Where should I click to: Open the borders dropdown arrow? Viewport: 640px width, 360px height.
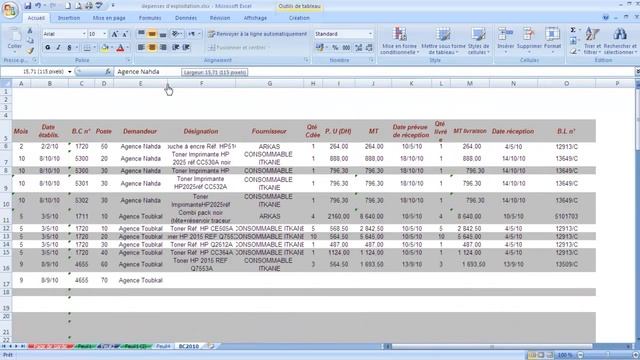[x=94, y=48]
